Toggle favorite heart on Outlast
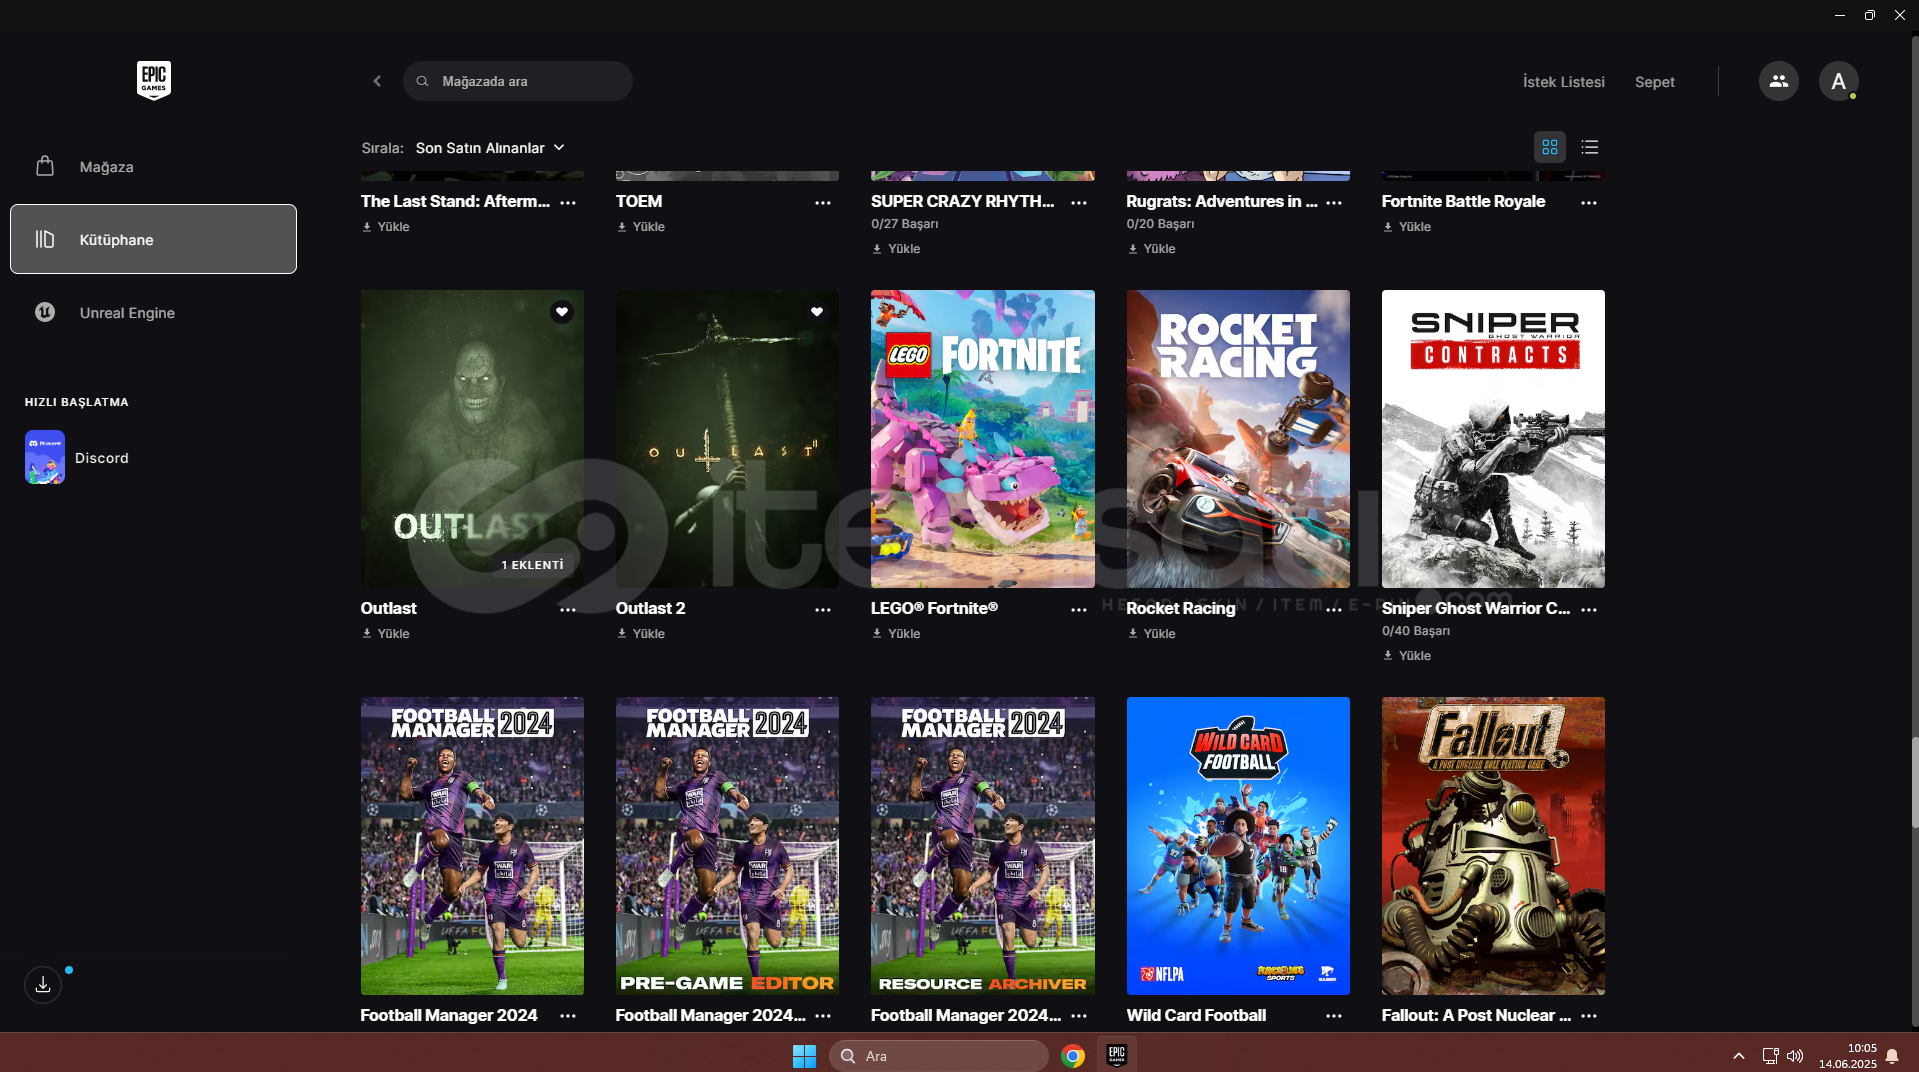 562,312
